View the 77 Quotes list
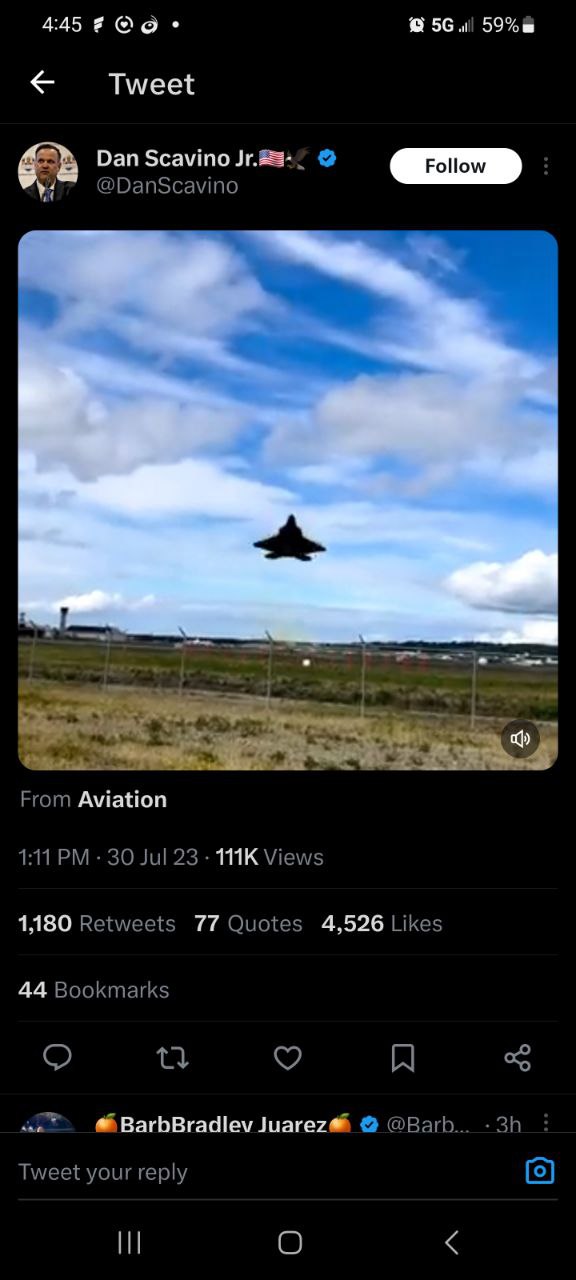The width and height of the screenshot is (576, 1280). (248, 923)
